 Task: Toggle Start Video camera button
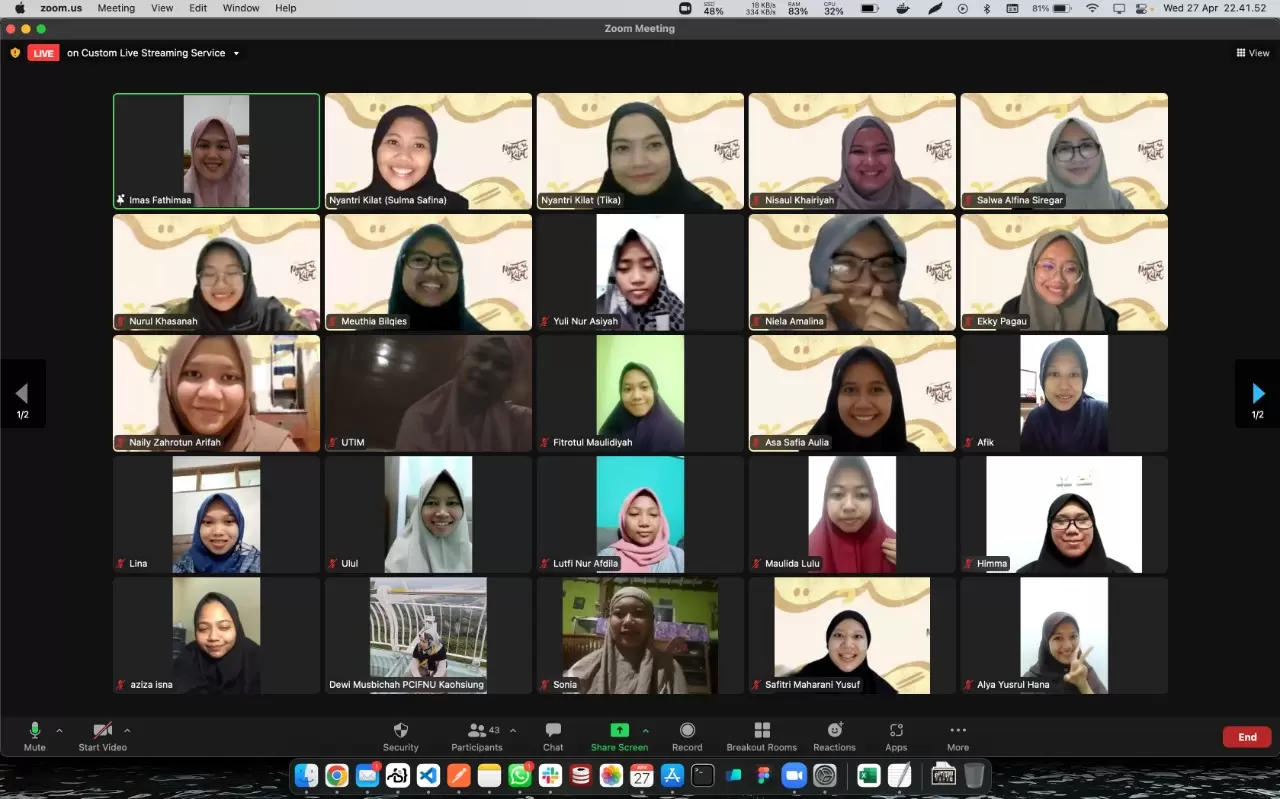tap(102, 736)
